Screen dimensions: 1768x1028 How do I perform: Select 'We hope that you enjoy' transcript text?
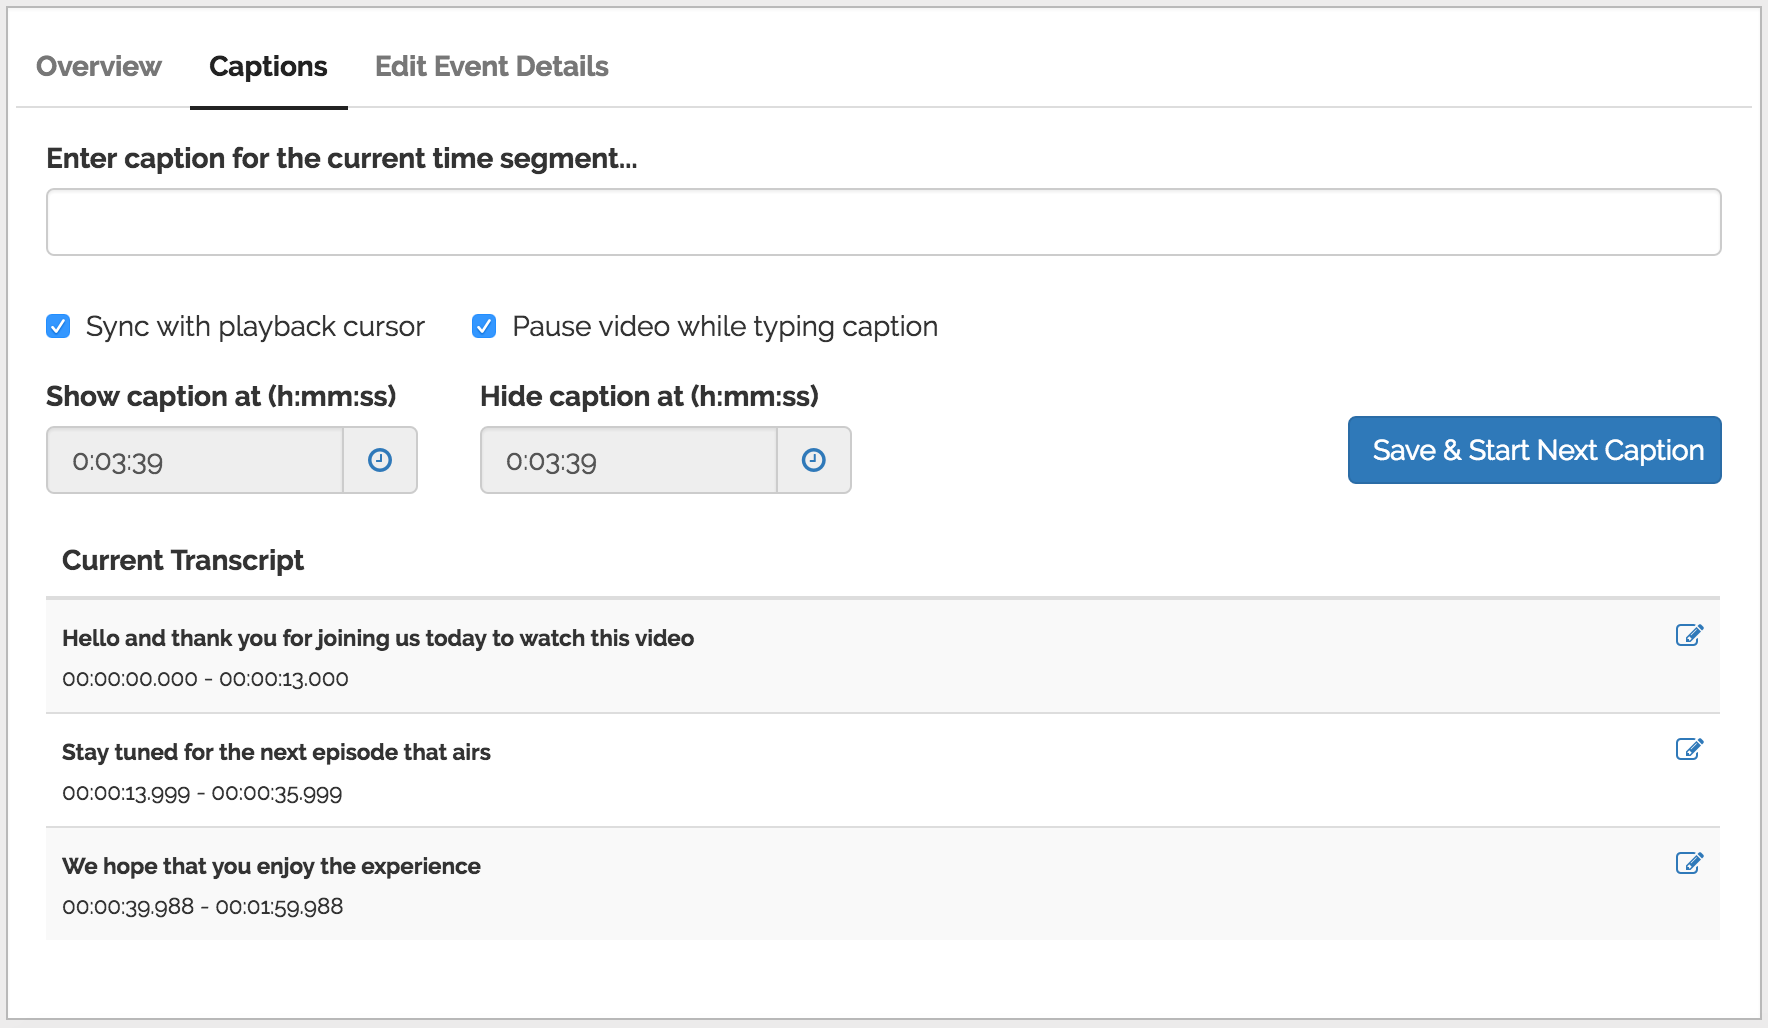[271, 866]
